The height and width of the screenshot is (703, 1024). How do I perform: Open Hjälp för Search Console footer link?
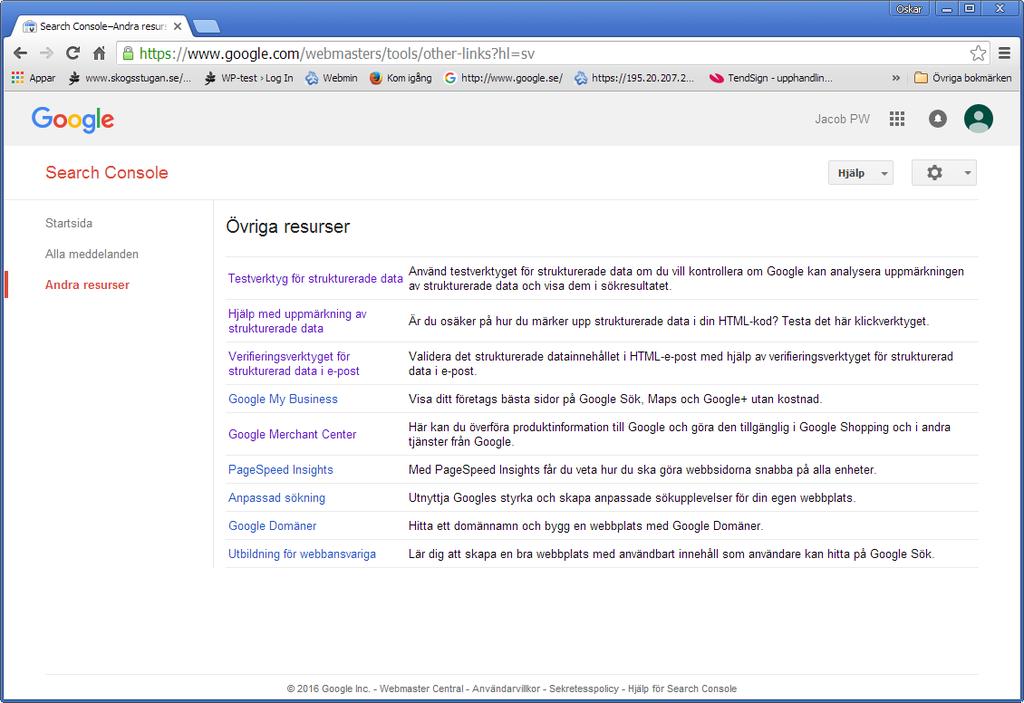pyautogui.click(x=682, y=689)
